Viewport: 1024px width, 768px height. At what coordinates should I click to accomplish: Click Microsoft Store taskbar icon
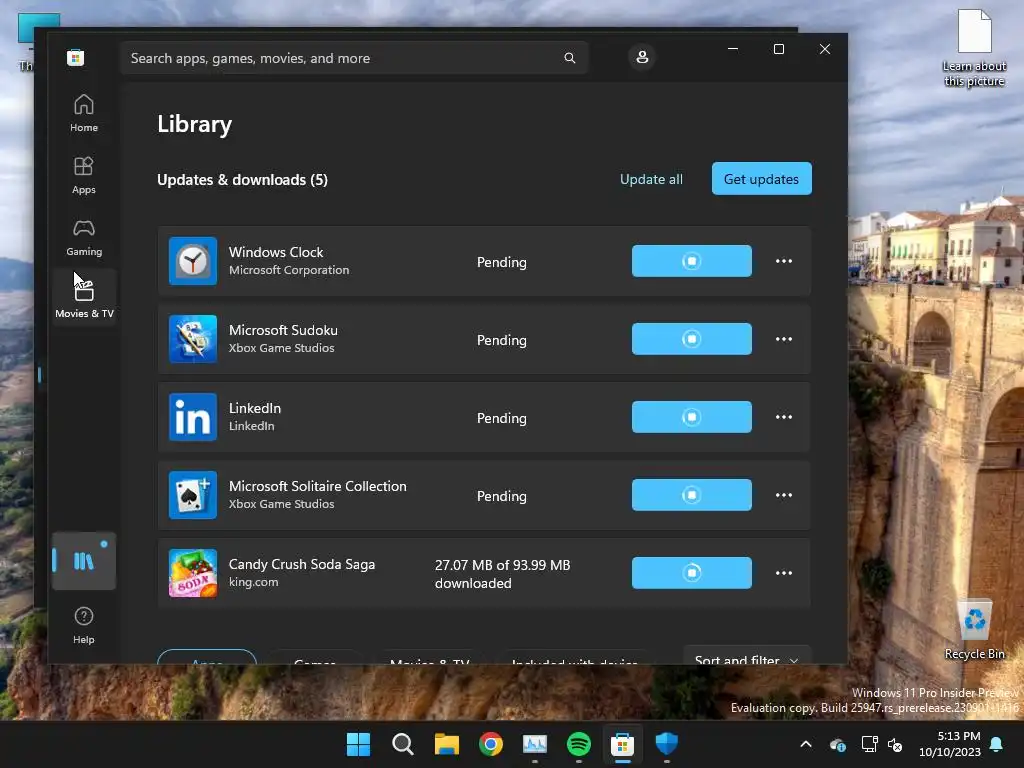pos(622,744)
